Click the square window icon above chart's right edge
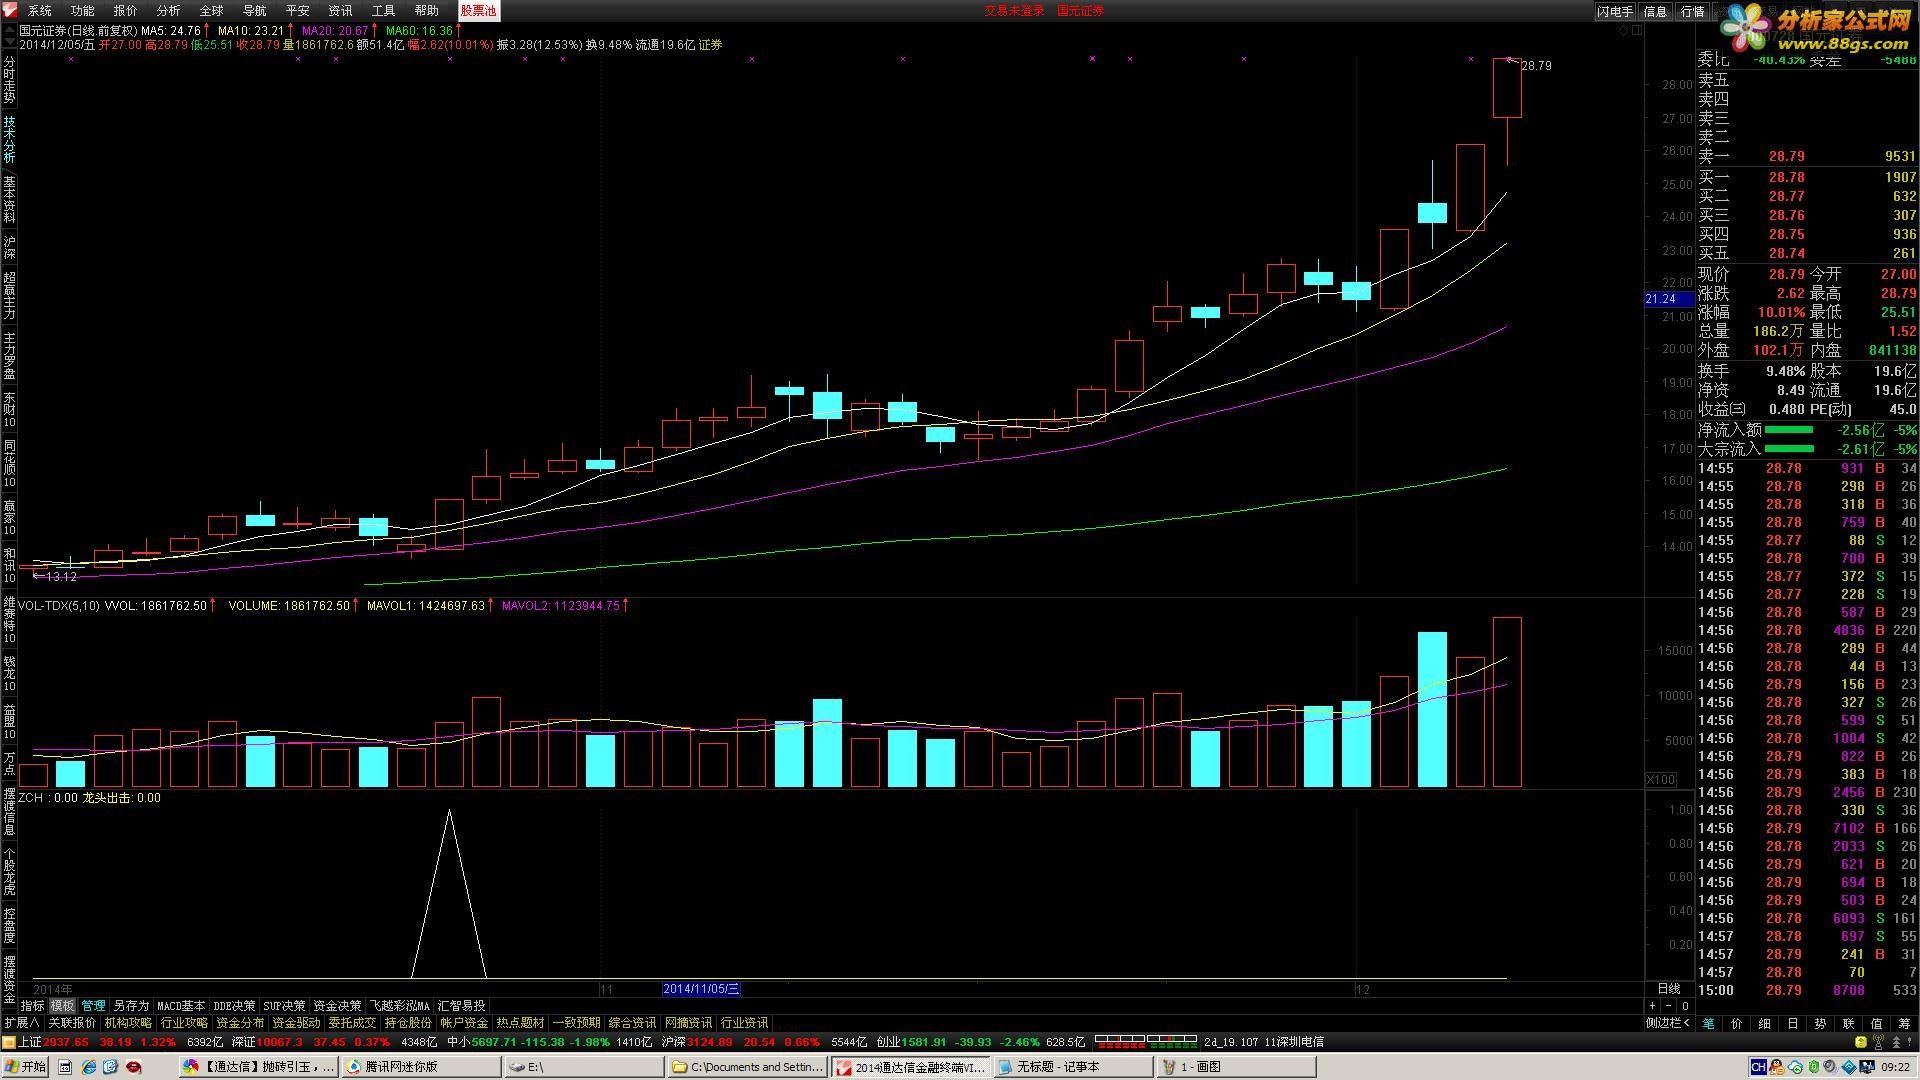1920x1080 pixels. tap(1637, 31)
